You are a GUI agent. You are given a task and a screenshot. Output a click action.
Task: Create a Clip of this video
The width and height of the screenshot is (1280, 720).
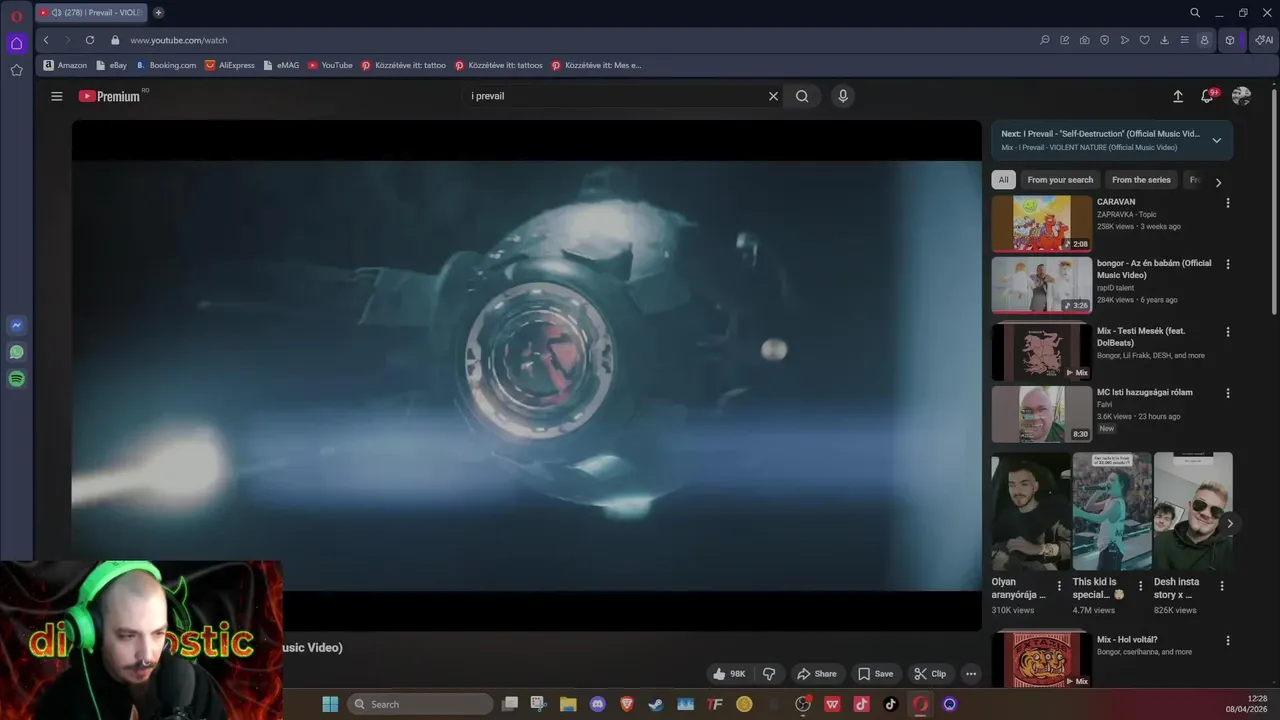tap(929, 674)
